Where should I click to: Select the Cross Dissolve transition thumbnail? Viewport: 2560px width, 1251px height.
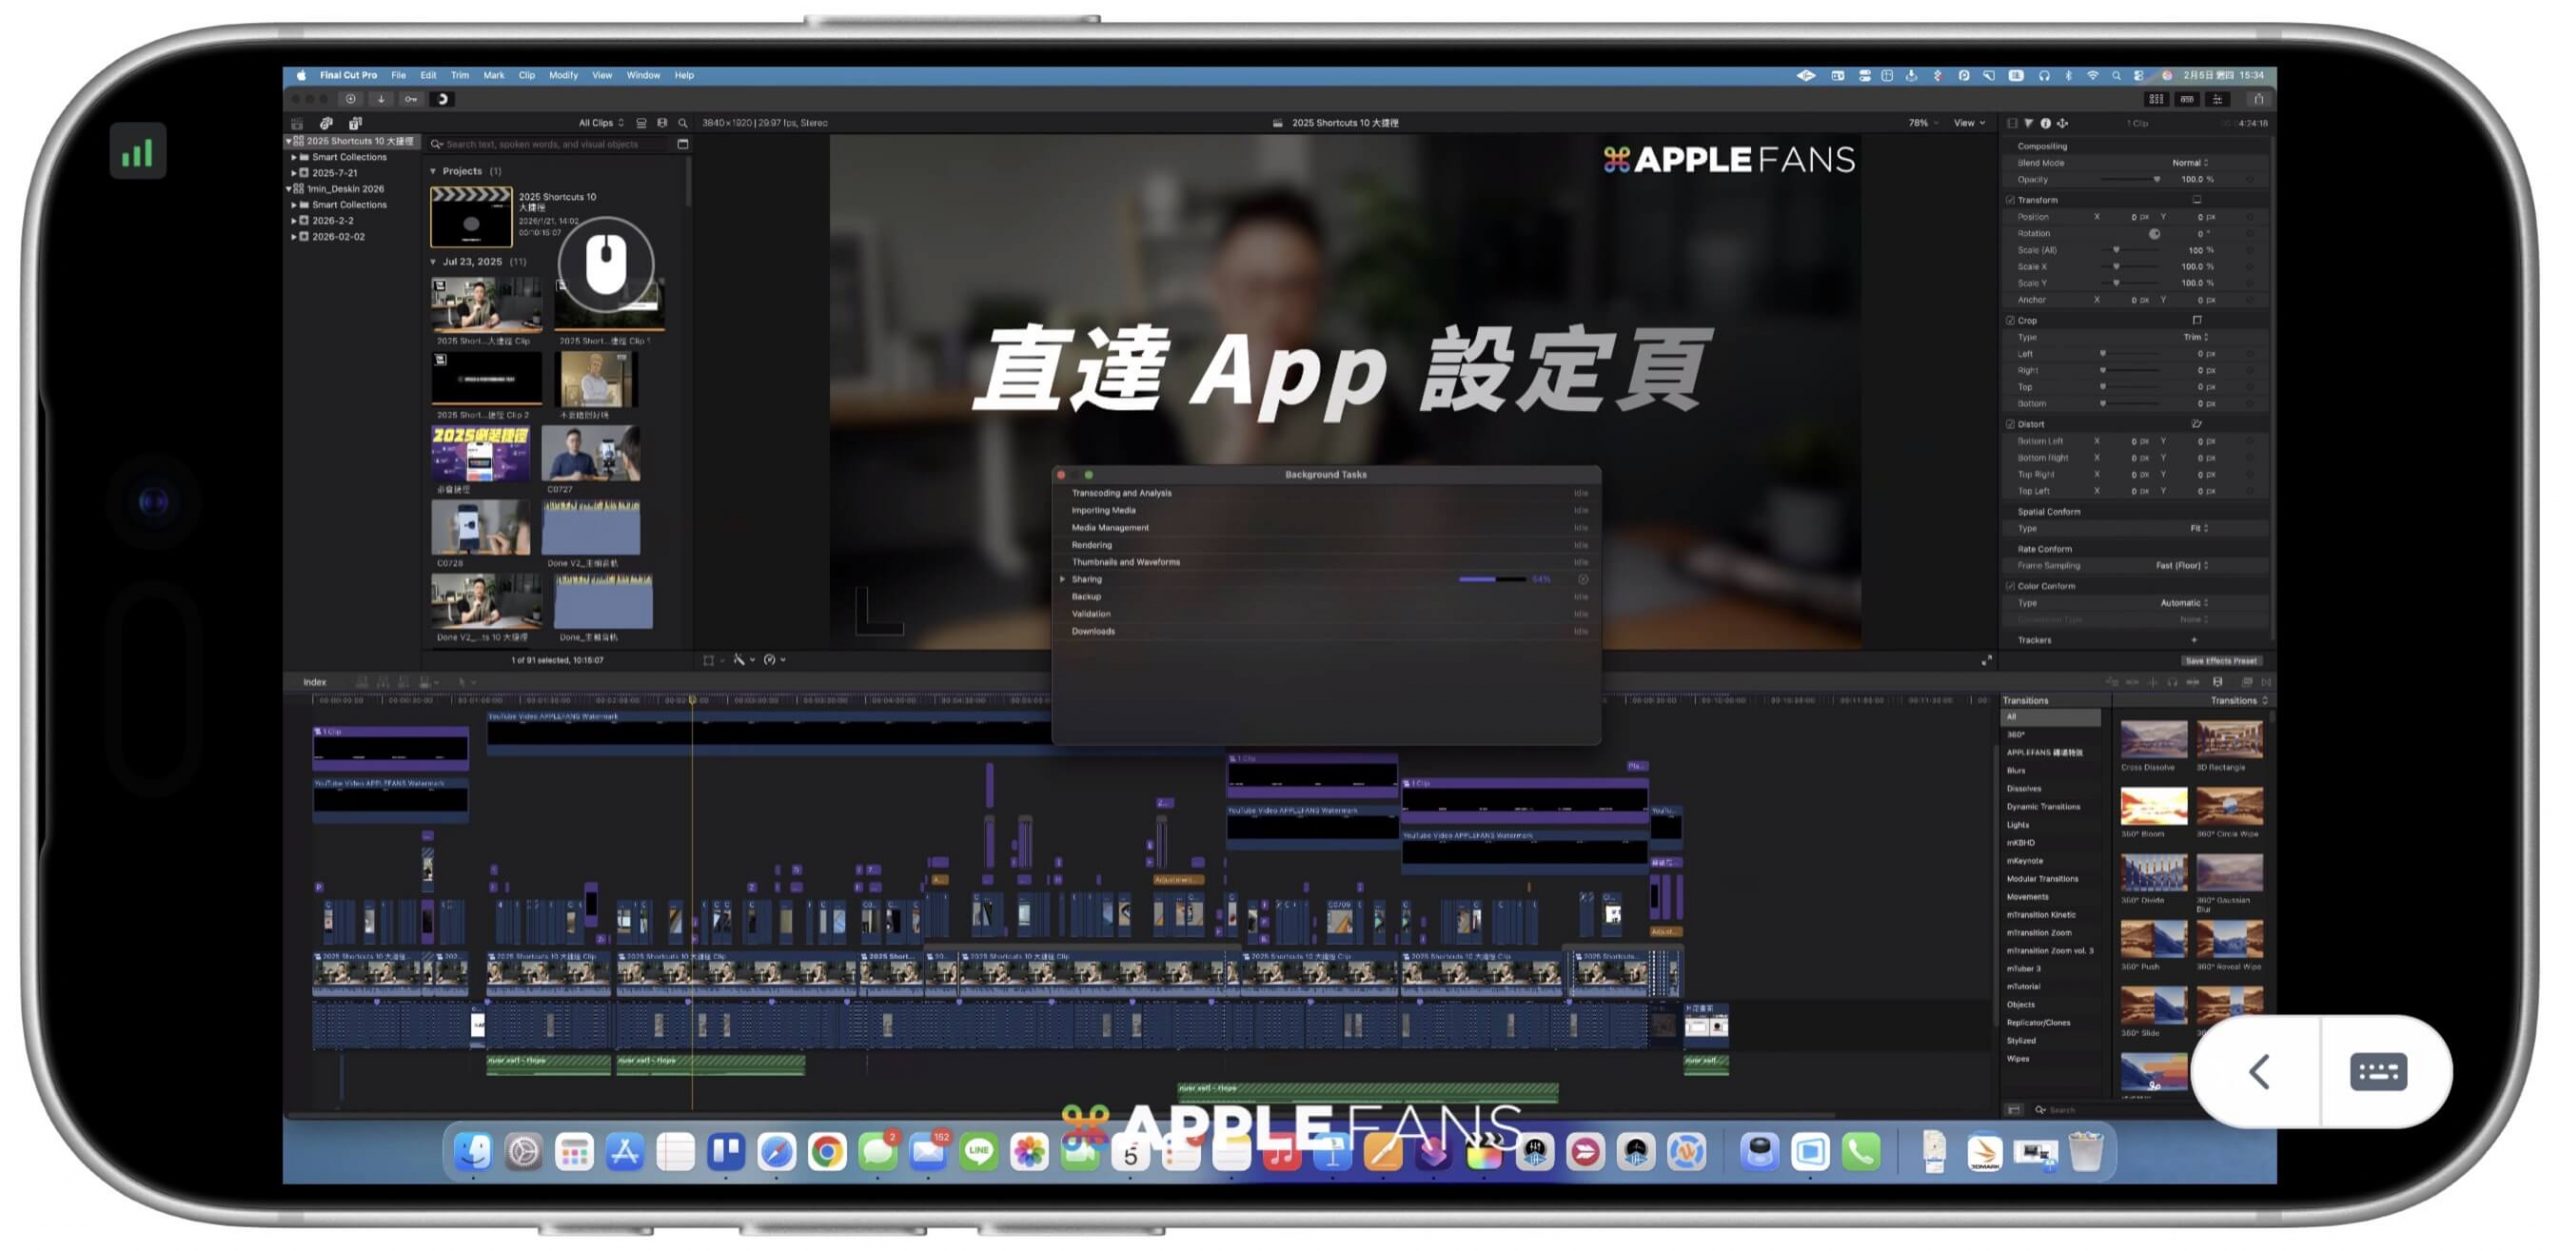(2153, 740)
